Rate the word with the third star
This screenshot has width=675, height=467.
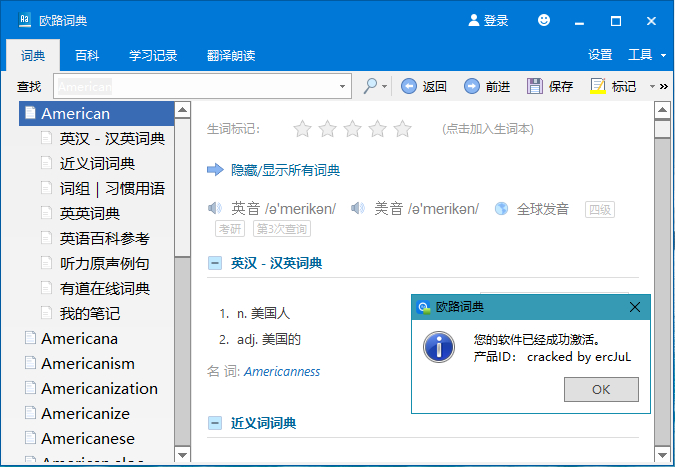point(352,128)
